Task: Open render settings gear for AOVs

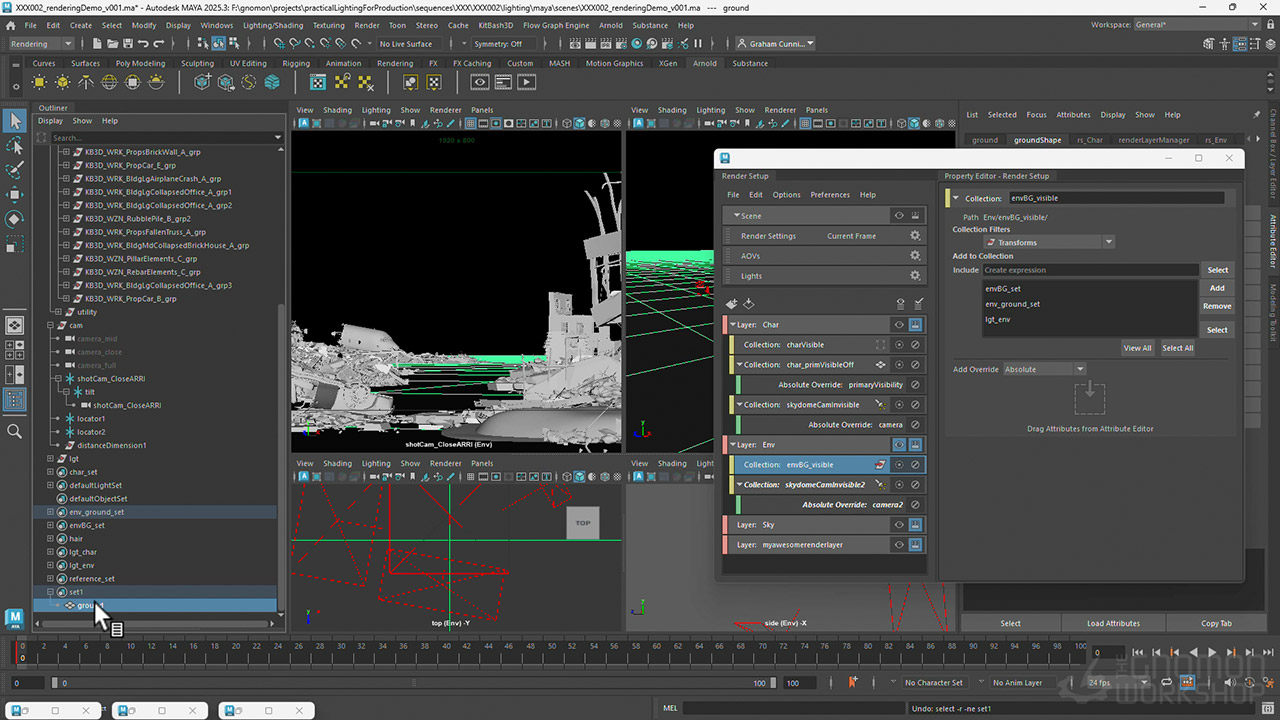Action: coord(914,256)
